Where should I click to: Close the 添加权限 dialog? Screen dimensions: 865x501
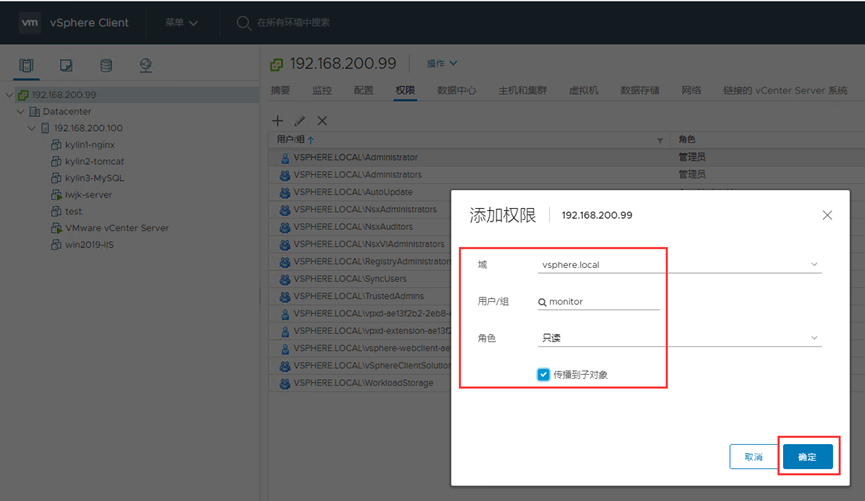pos(827,215)
